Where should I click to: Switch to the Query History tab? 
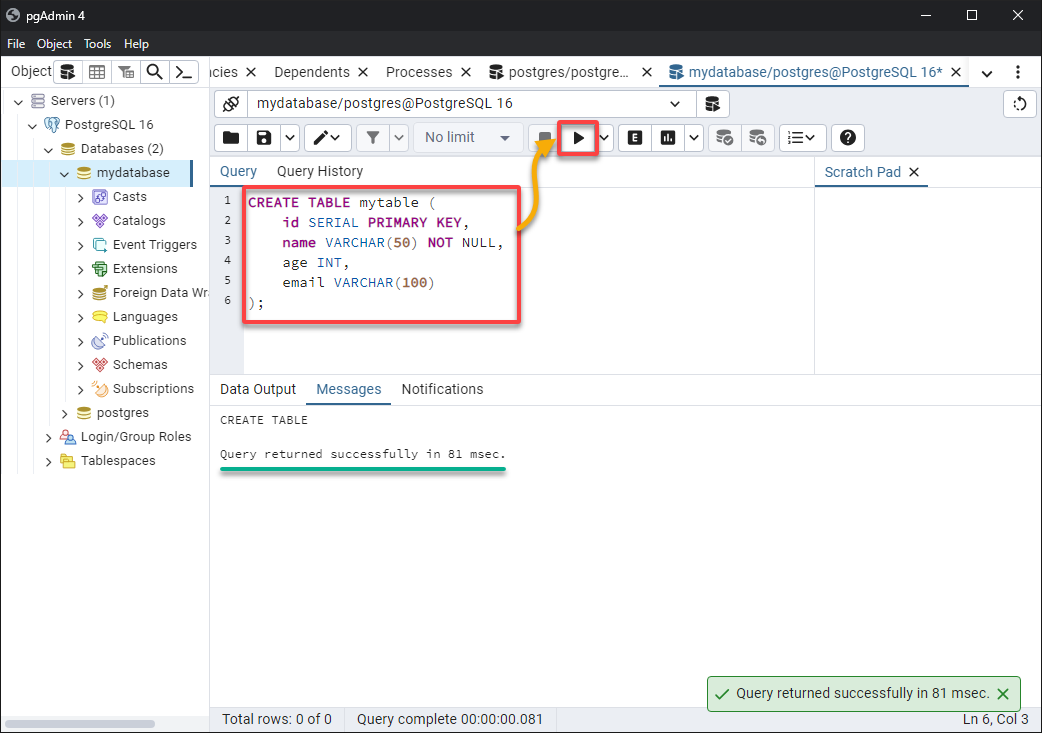point(320,171)
